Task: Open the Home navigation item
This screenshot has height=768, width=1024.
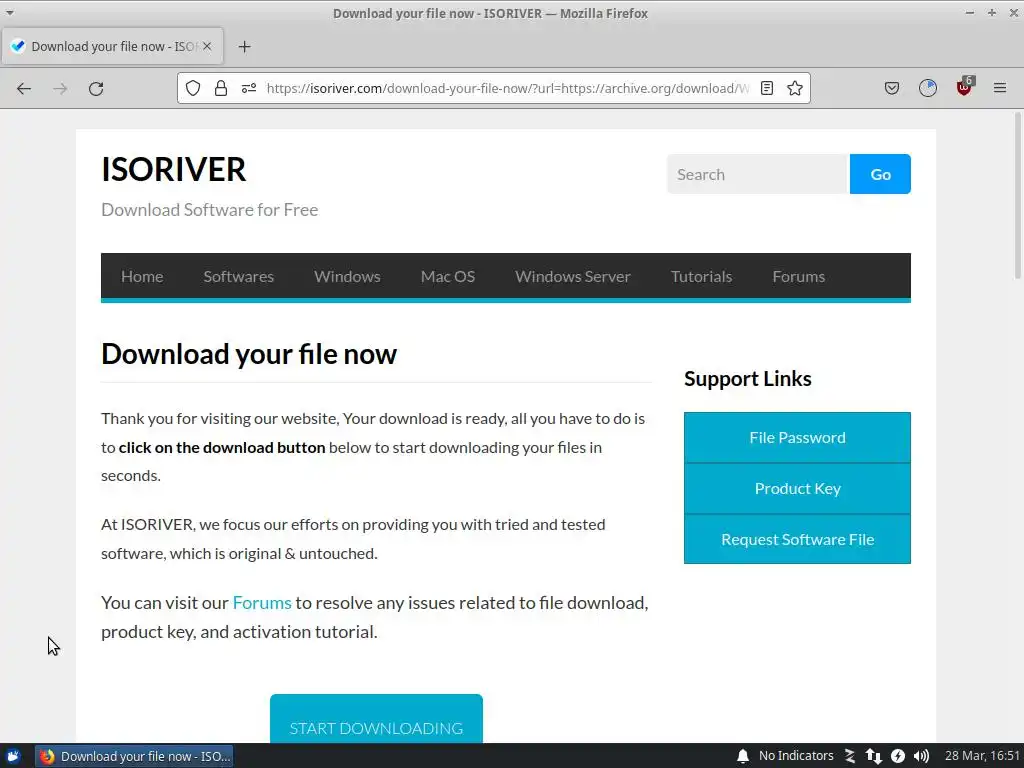Action: point(142,276)
